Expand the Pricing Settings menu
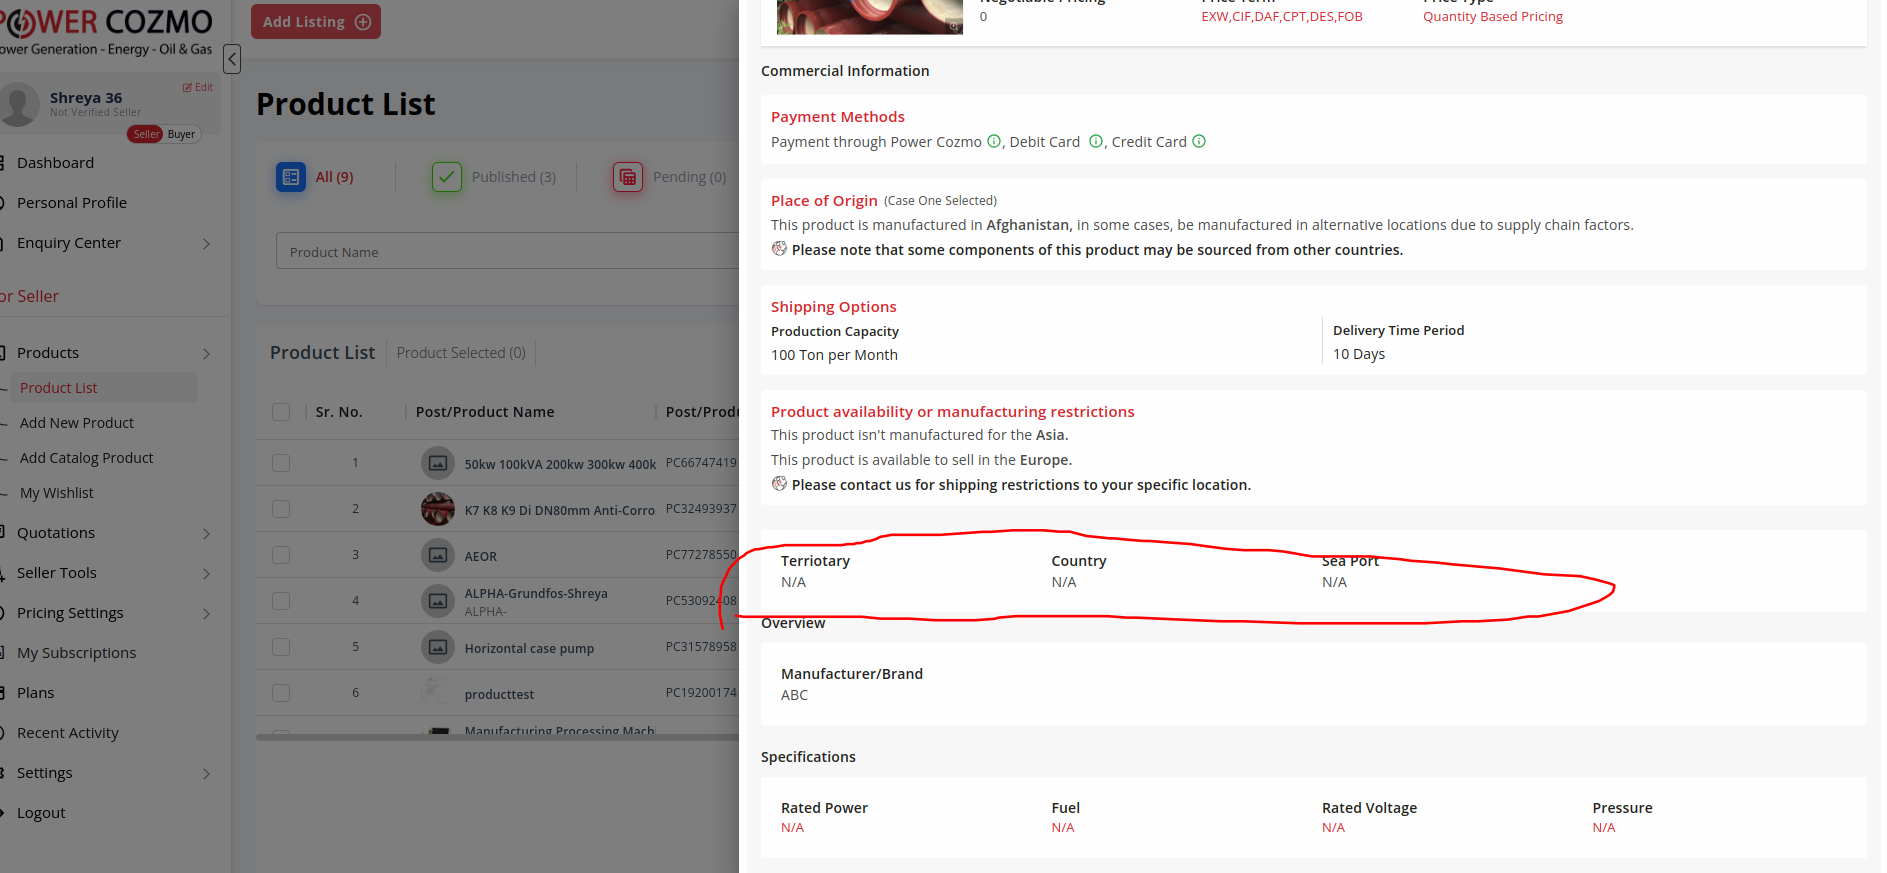Screen dimensions: 1887x873 point(206,613)
